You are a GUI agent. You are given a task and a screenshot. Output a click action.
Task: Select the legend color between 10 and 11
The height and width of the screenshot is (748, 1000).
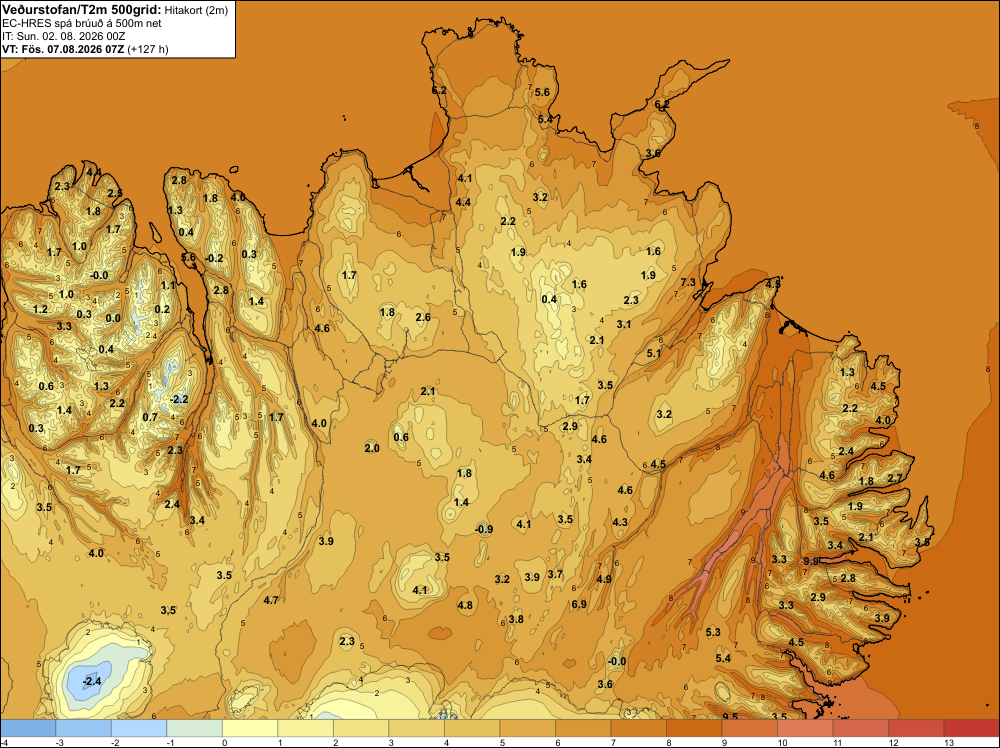click(x=805, y=728)
